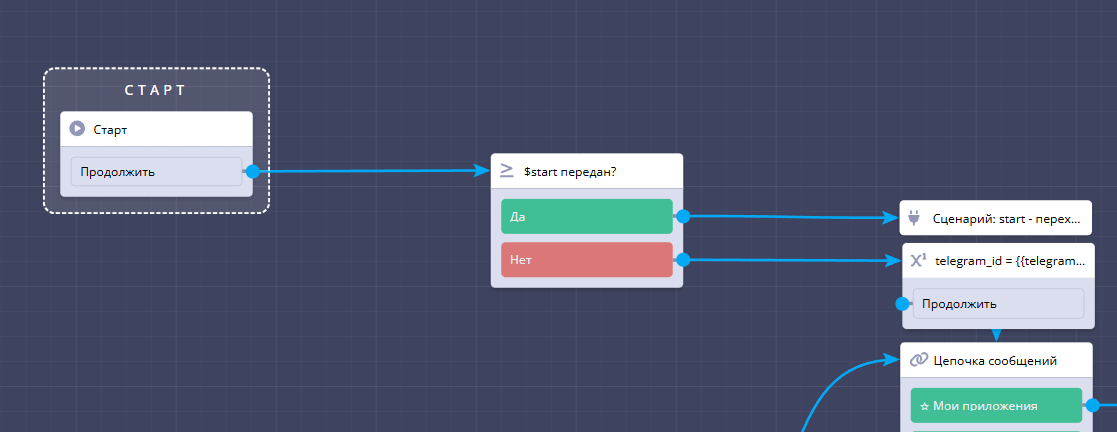The image size is (1117, 432).
Task: Click the output connector dot of Нет
Action: pyautogui.click(x=683, y=260)
